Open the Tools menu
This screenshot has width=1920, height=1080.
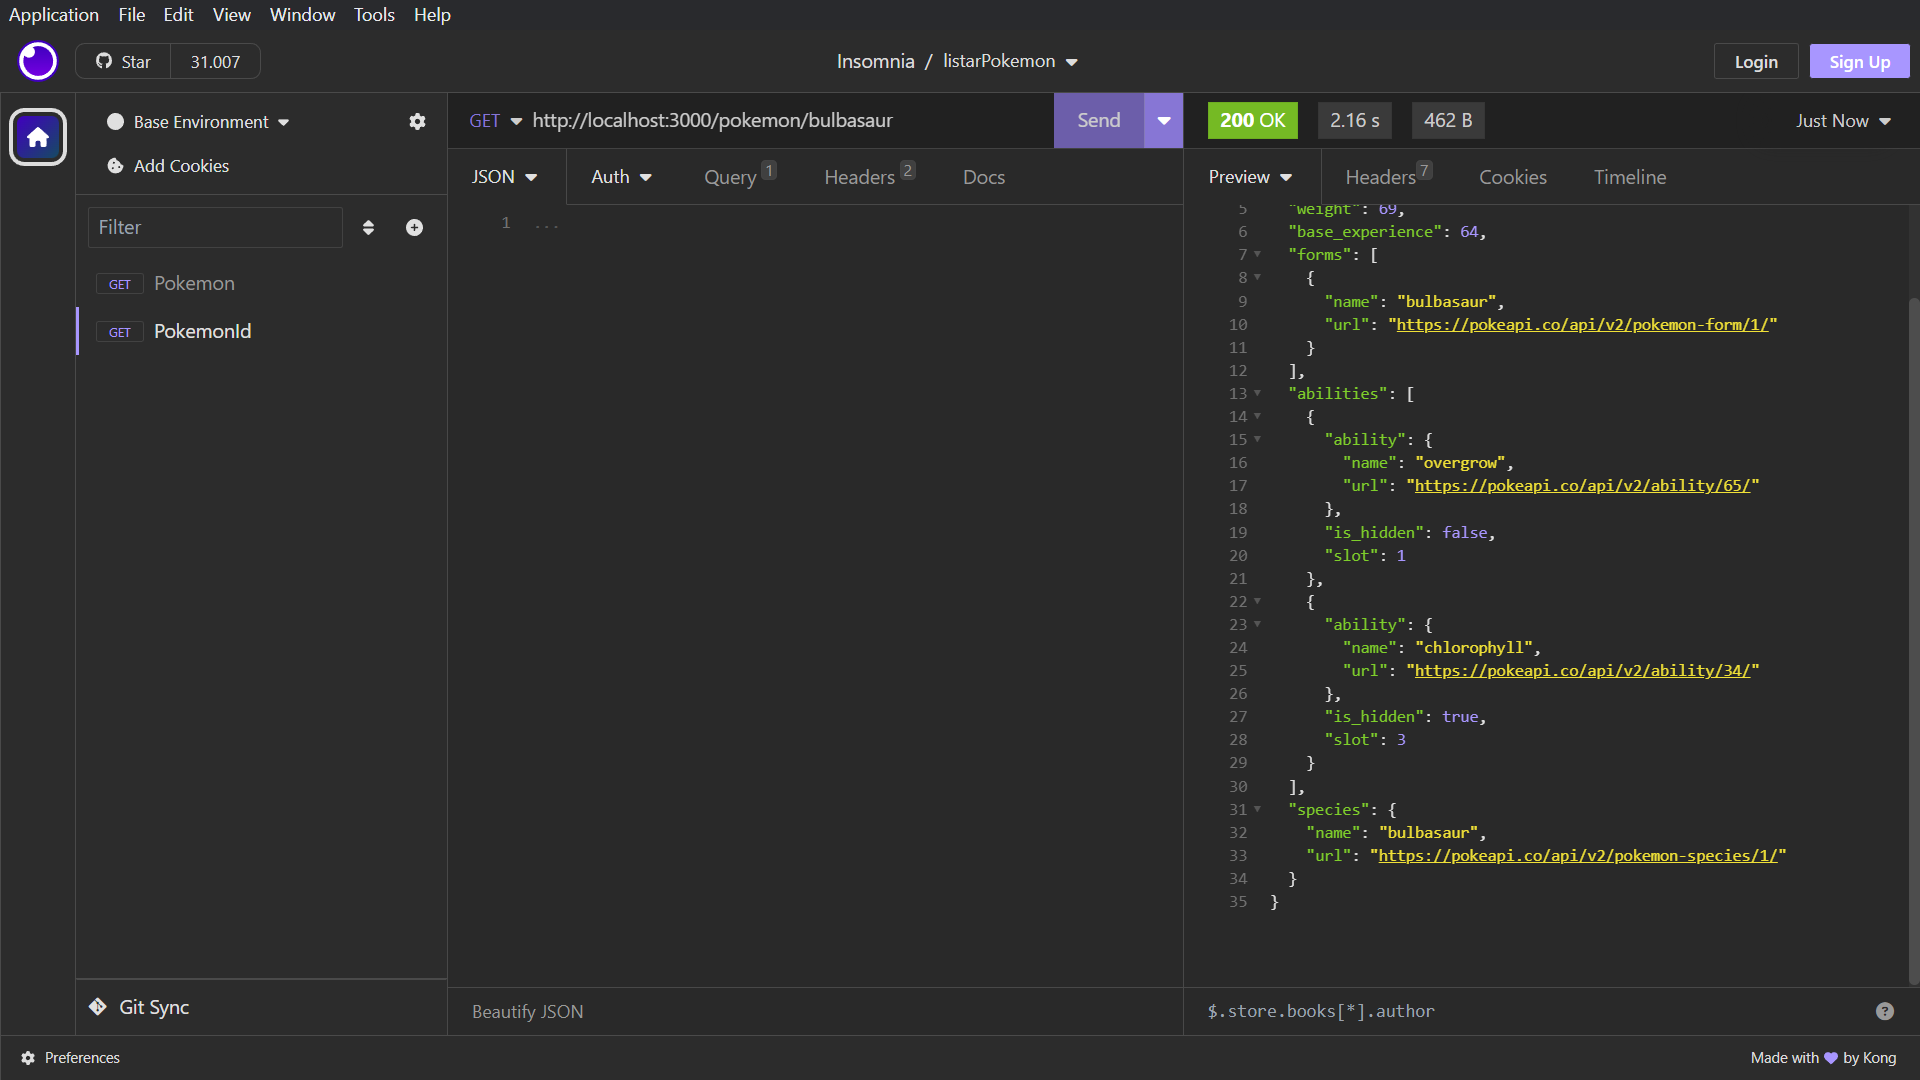(x=373, y=14)
